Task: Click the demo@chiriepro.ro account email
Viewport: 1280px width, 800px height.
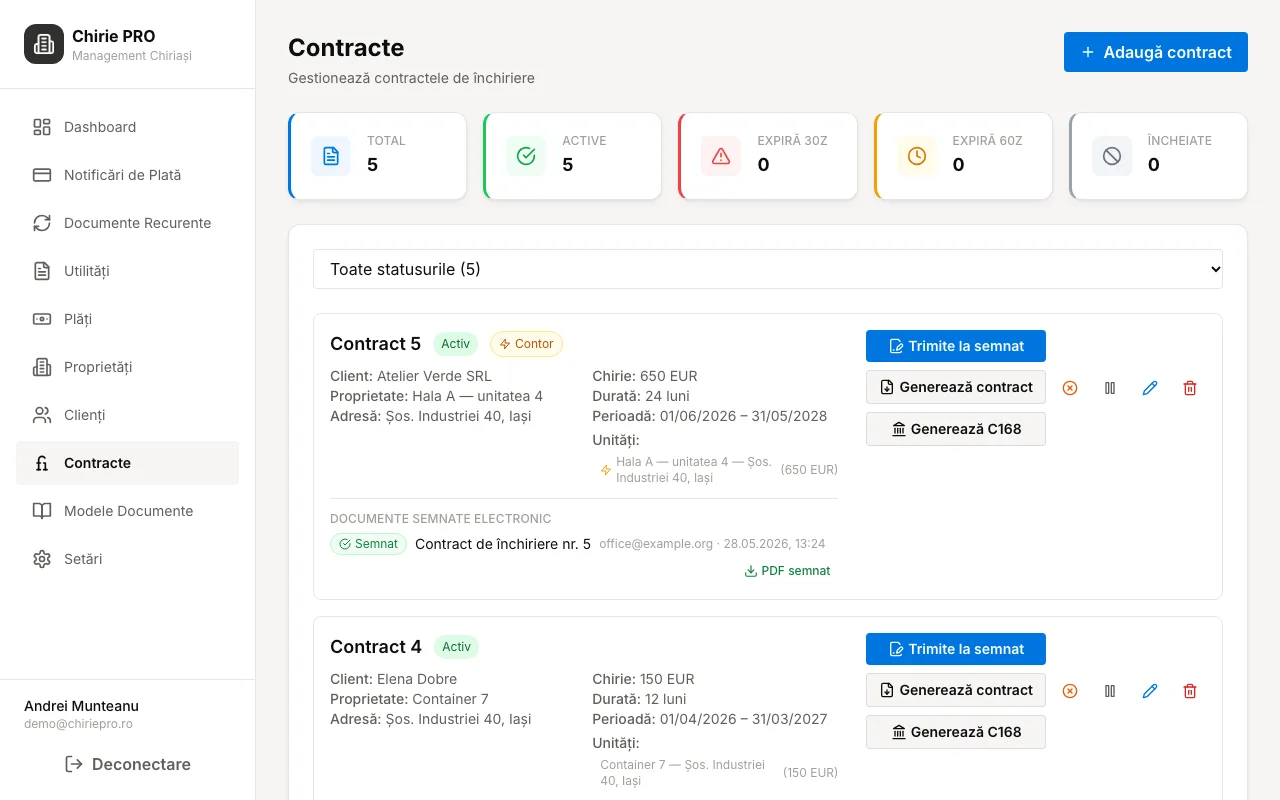Action: 78,724
